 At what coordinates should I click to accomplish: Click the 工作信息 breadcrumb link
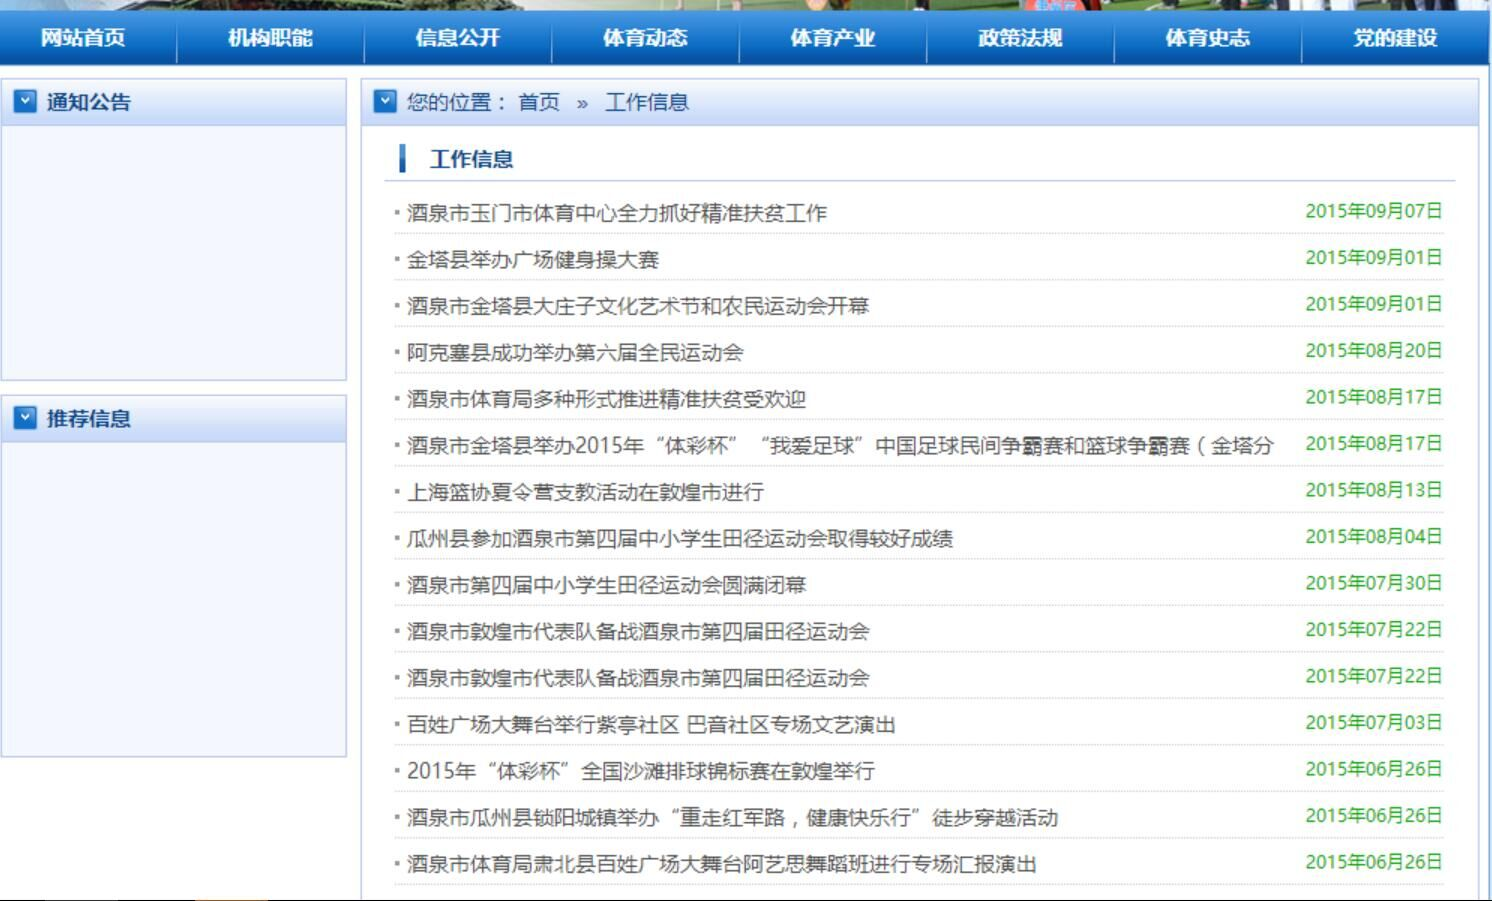point(646,102)
